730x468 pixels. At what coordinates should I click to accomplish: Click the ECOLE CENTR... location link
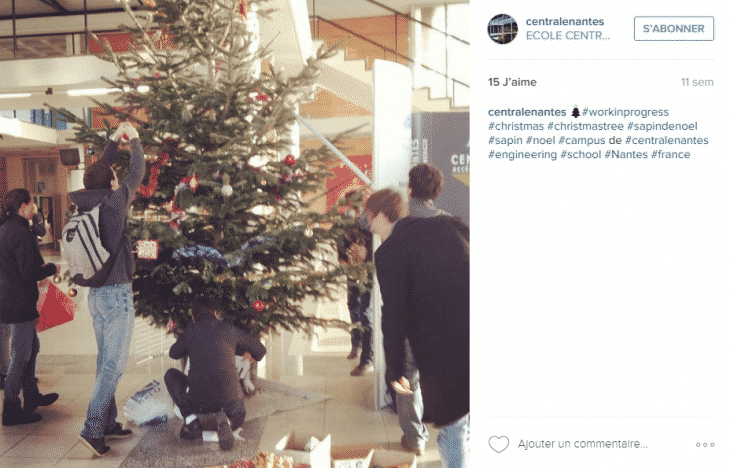[x=568, y=35]
